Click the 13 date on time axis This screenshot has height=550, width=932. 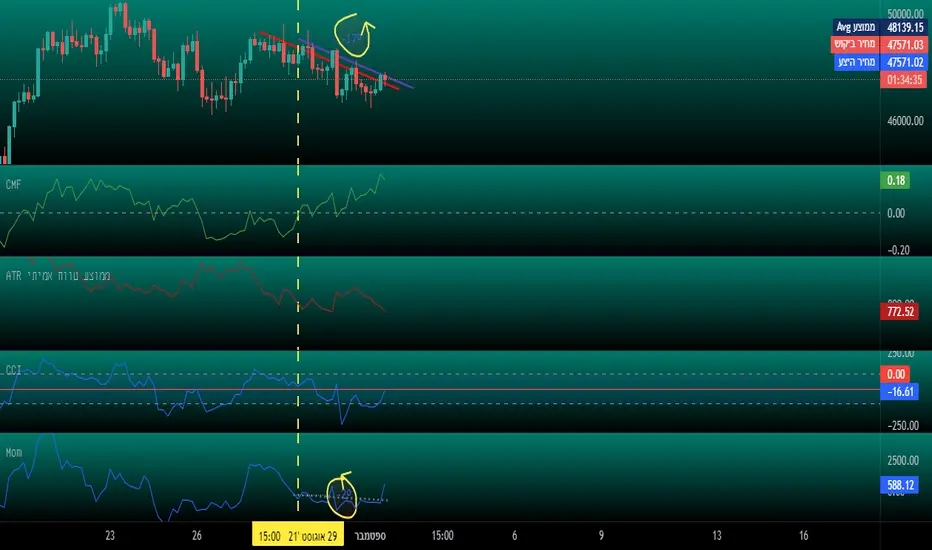point(717,536)
